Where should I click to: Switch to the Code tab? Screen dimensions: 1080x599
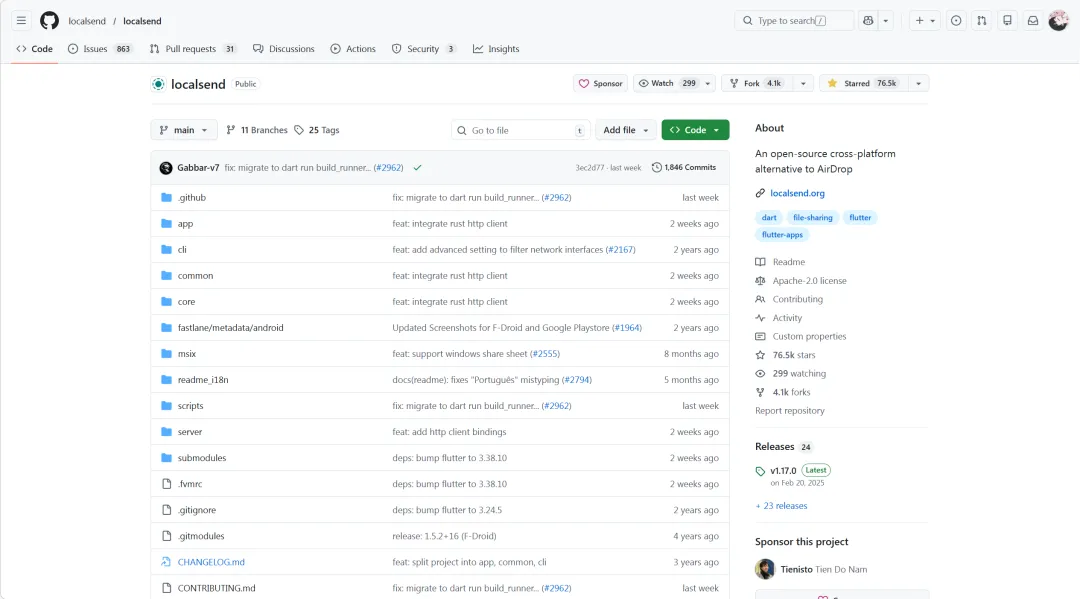[34, 49]
